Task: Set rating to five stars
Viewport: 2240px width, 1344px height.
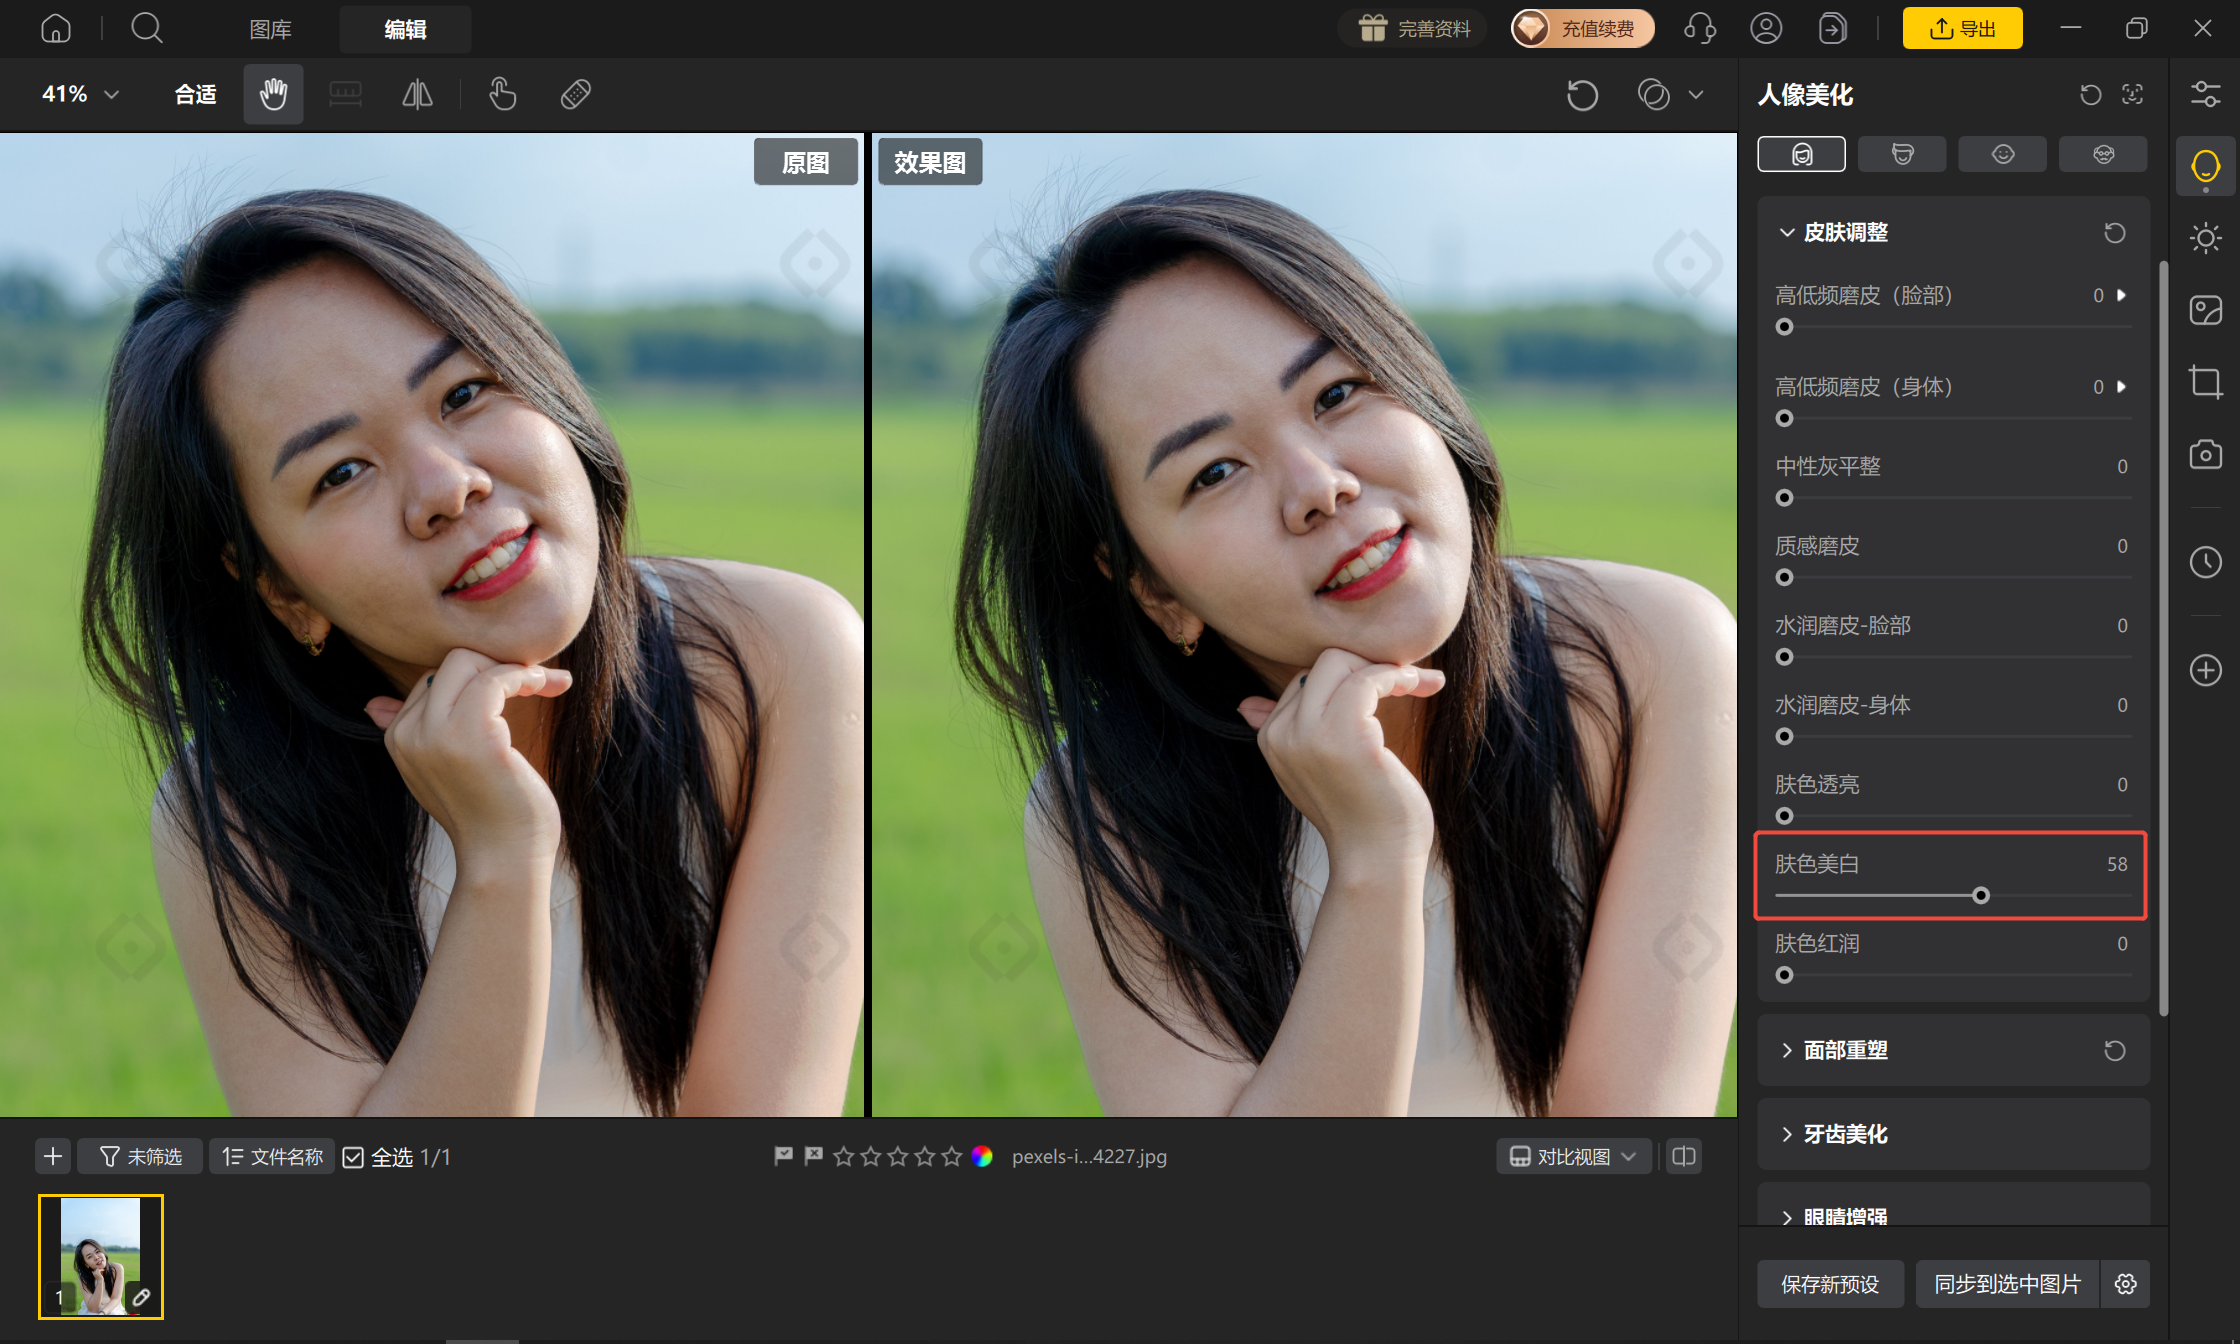Action: 951,1156
